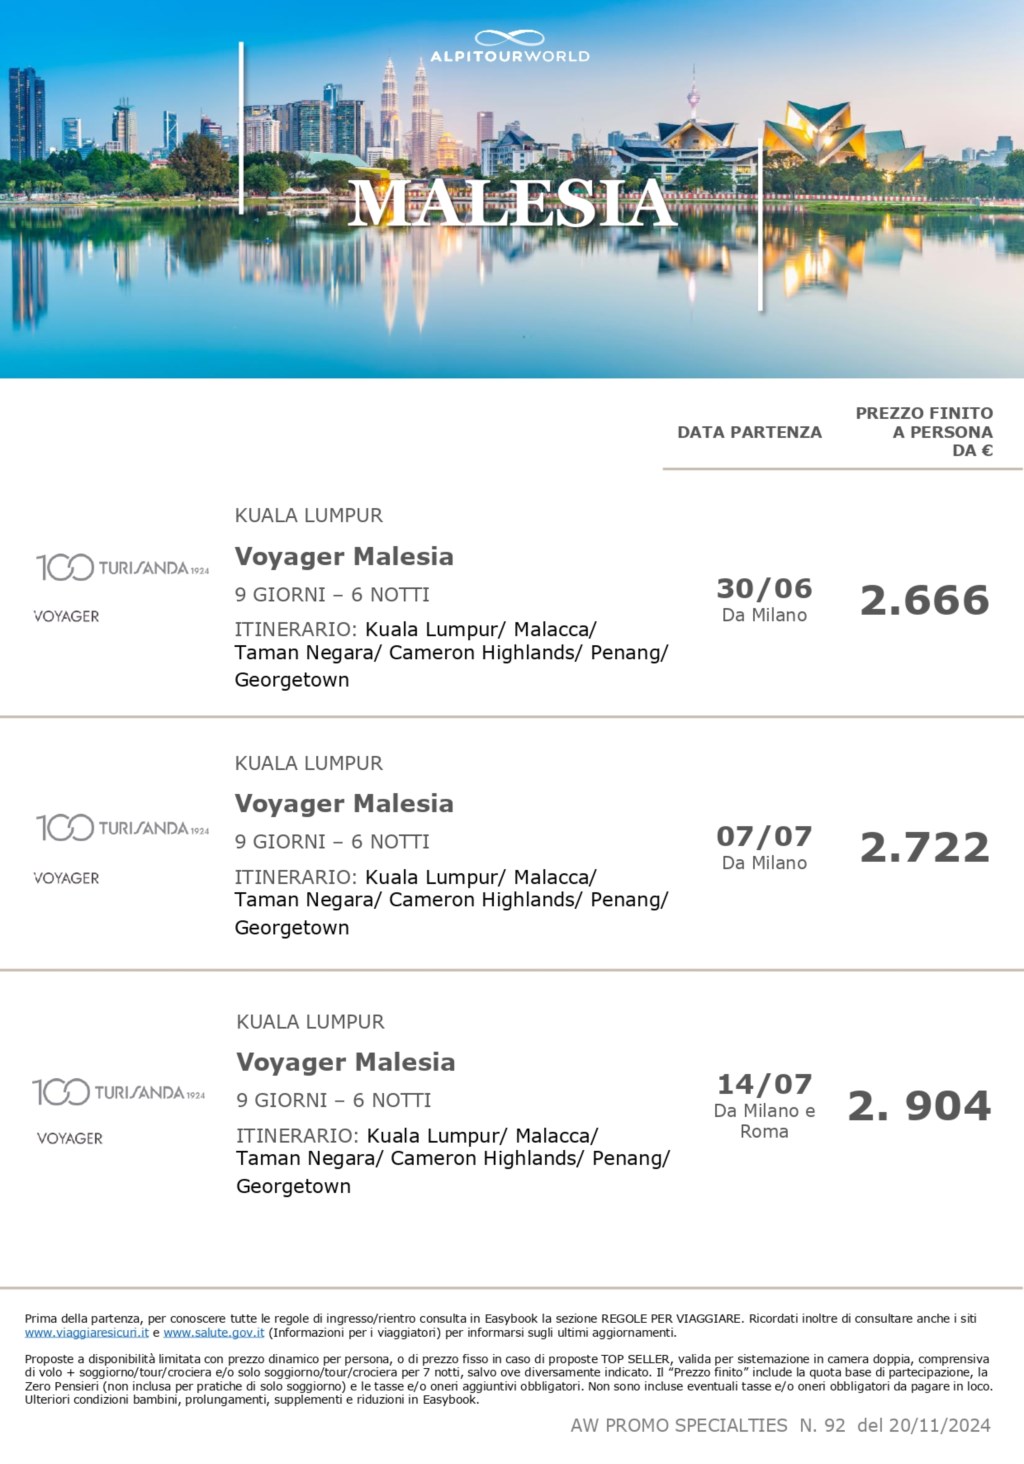Click the VOYAGER label under the third logo
This screenshot has height=1464, width=1024.
click(x=70, y=1138)
